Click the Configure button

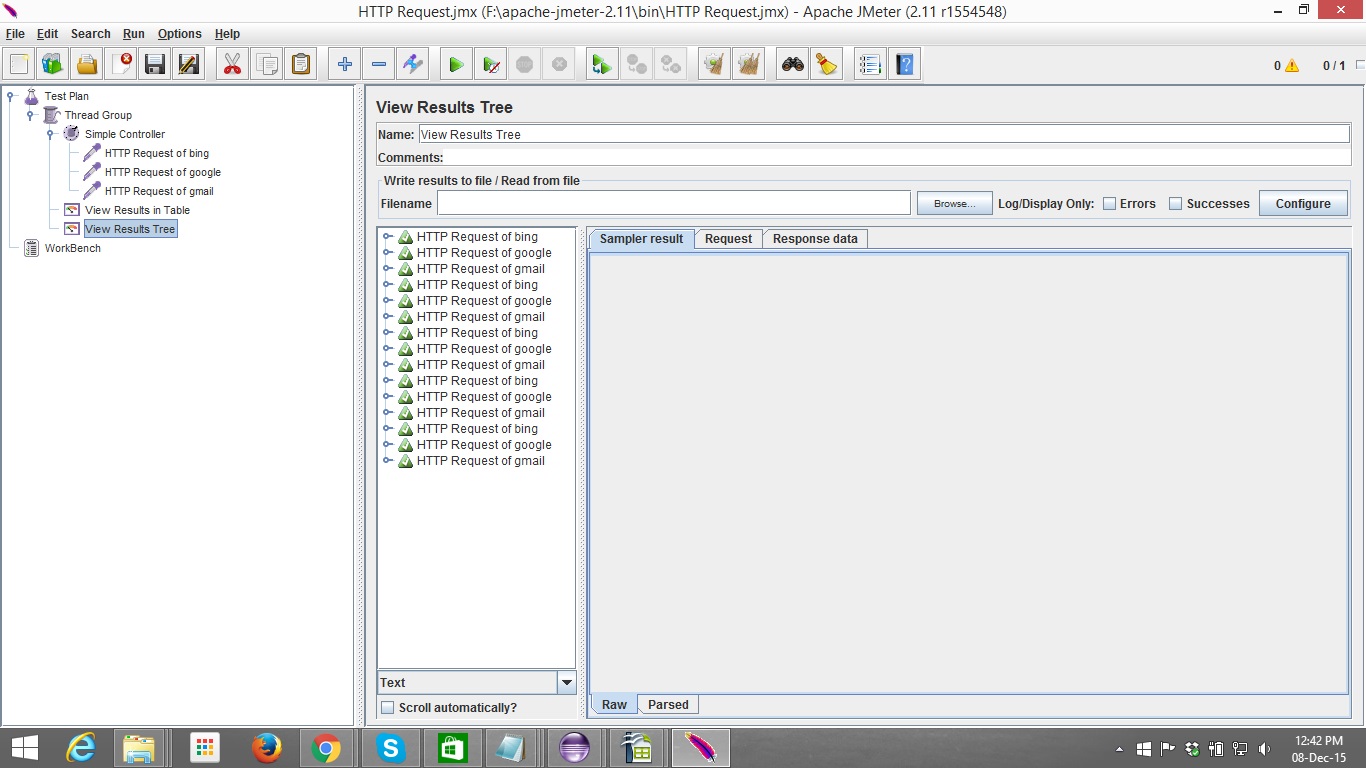(1303, 204)
